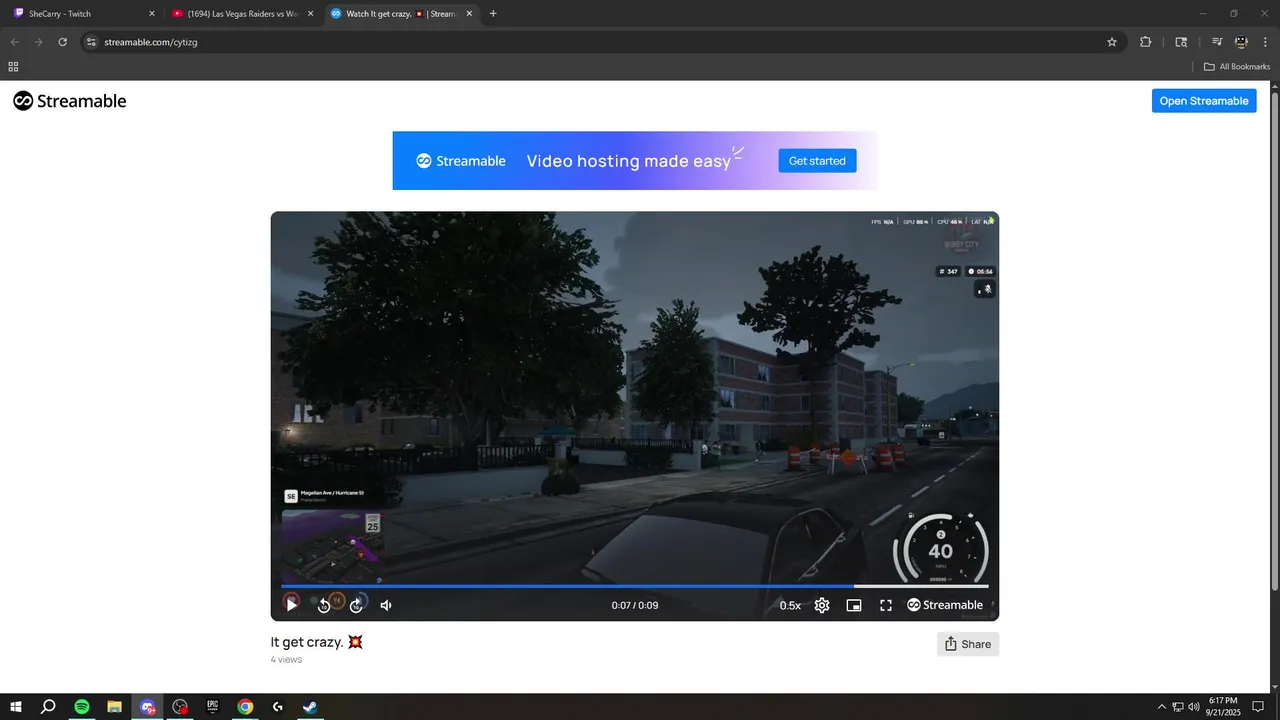Open the Chrome three-dot menu
This screenshot has width=1280, height=720.
tap(1265, 42)
